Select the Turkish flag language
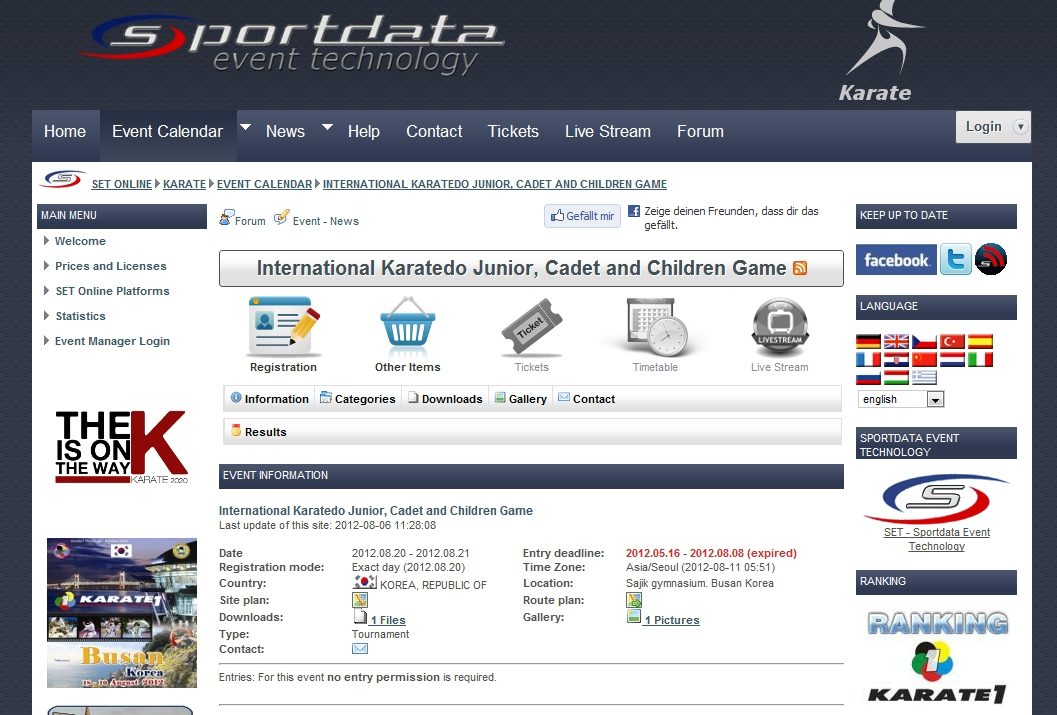 (x=953, y=342)
